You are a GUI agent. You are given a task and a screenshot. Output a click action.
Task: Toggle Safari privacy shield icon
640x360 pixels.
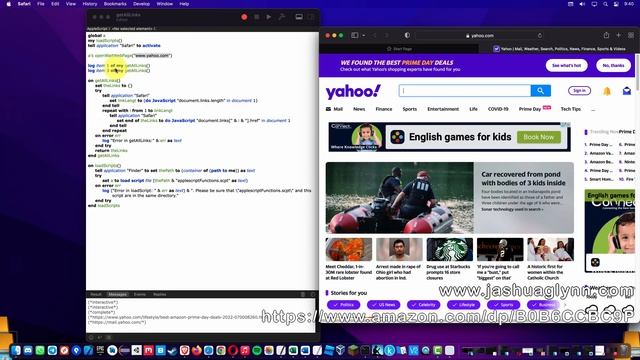[407, 36]
